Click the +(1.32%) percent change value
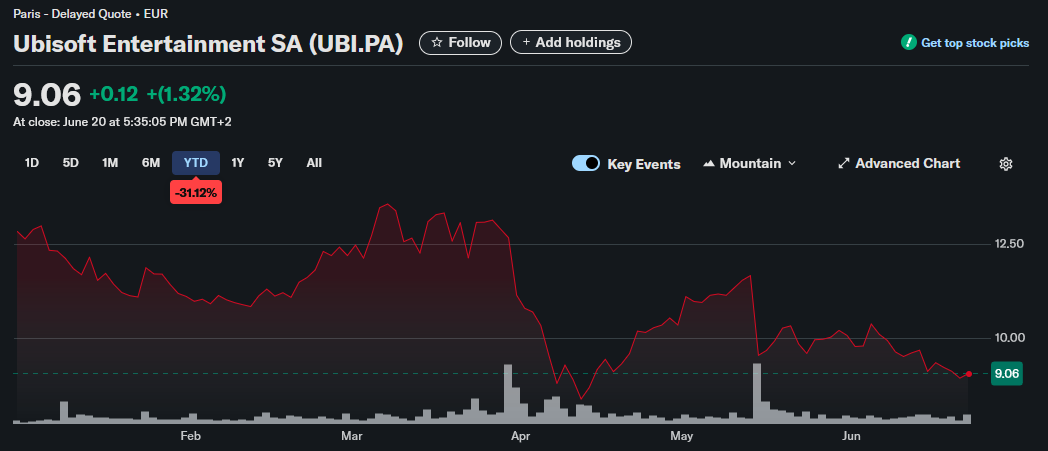This screenshot has width=1048, height=451. pyautogui.click(x=186, y=95)
